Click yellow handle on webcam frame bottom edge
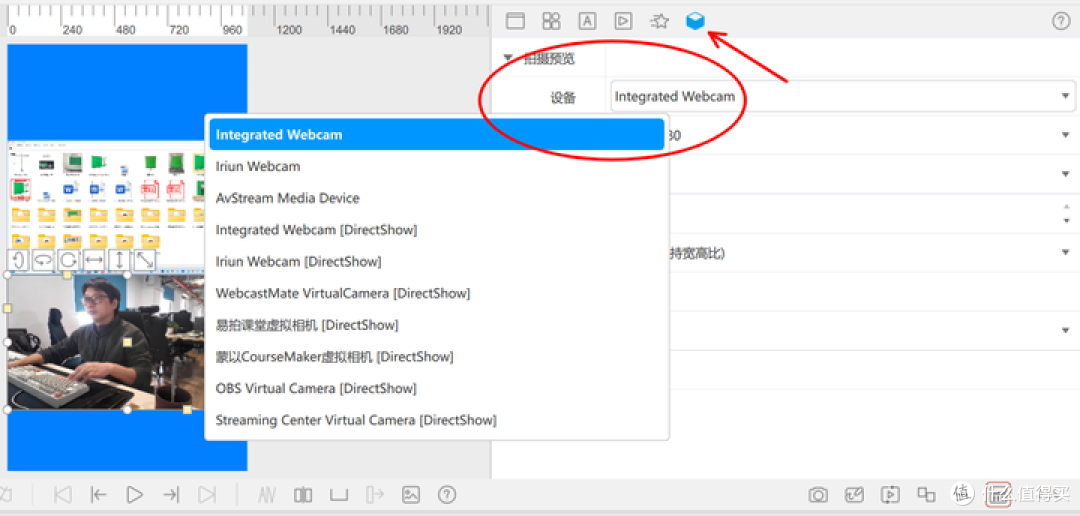The image size is (1080, 516). coord(187,410)
